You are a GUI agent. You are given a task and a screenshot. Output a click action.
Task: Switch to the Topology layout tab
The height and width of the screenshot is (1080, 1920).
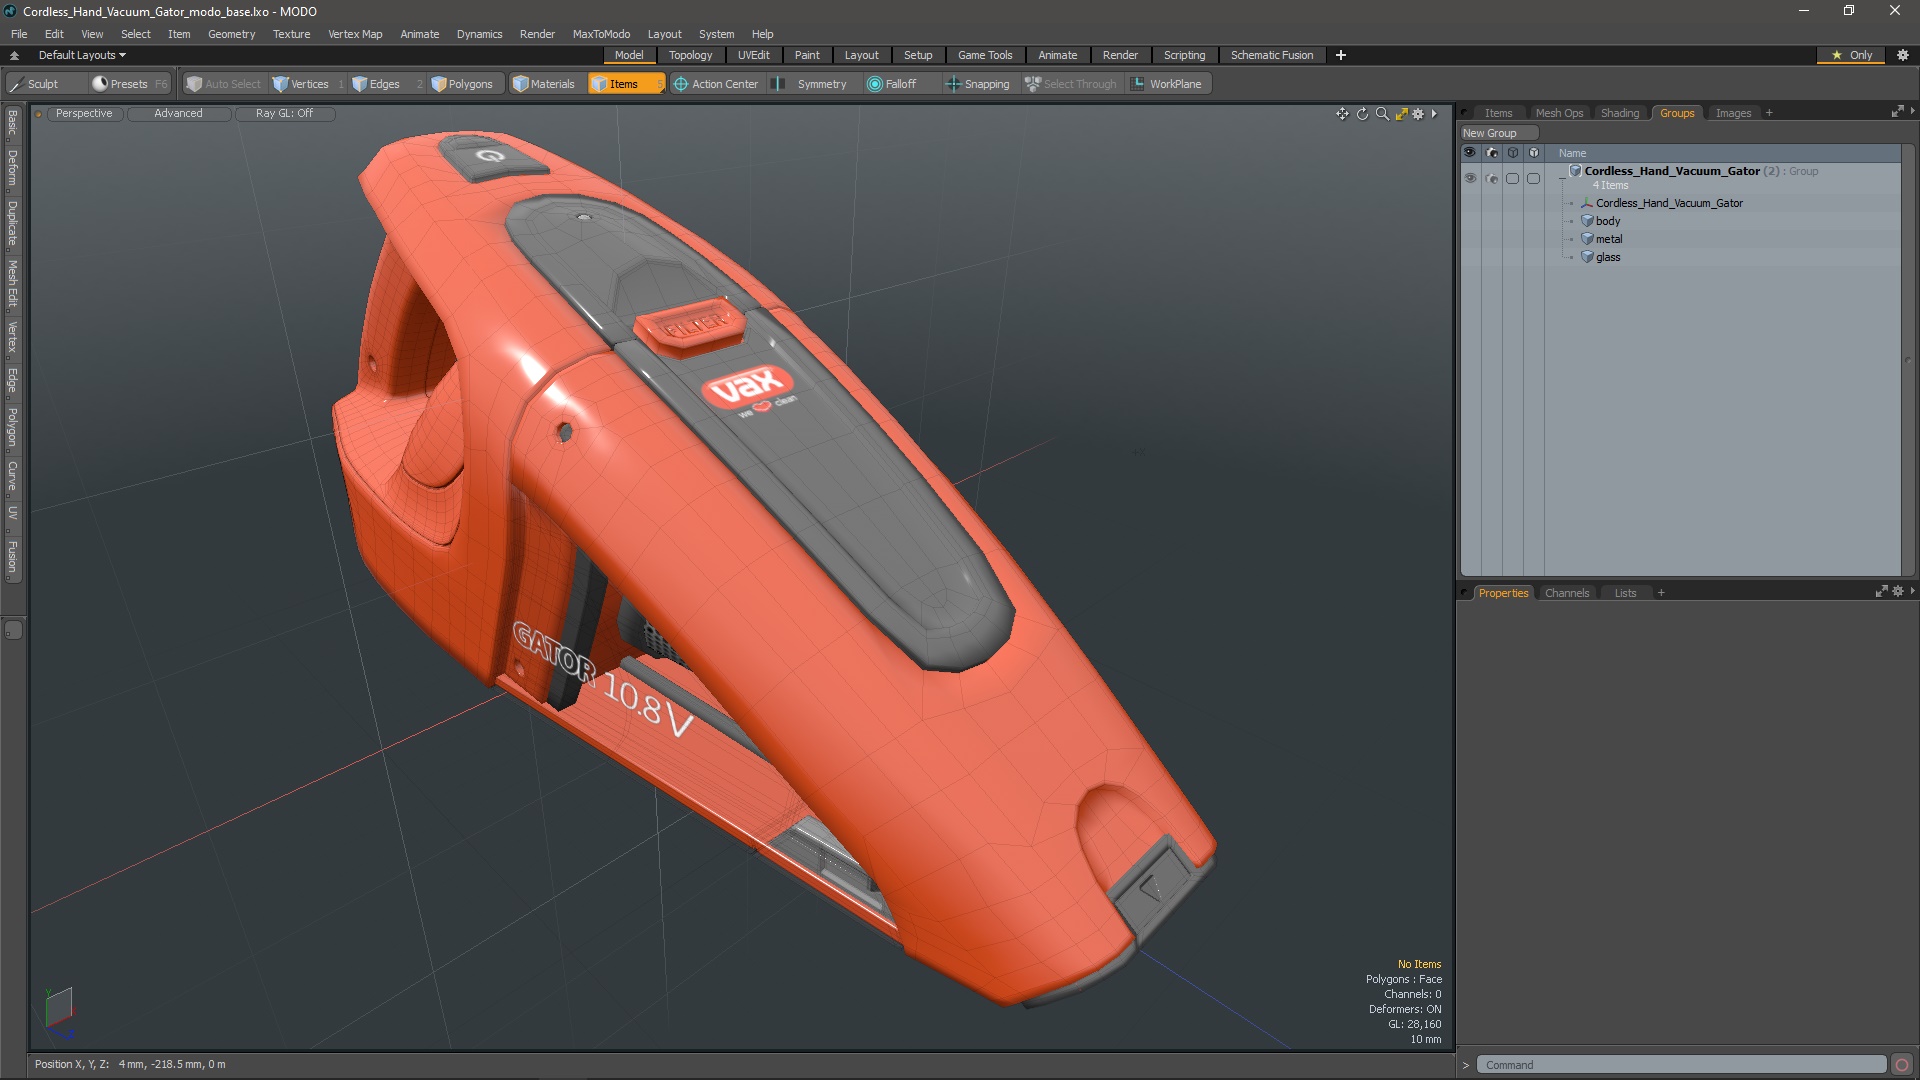pos(690,55)
